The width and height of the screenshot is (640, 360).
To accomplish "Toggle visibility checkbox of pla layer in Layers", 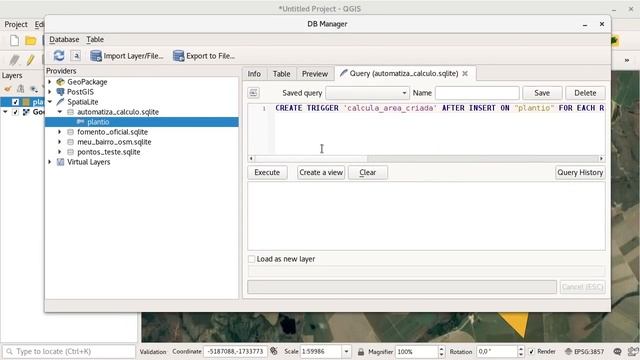I will coord(16,102).
